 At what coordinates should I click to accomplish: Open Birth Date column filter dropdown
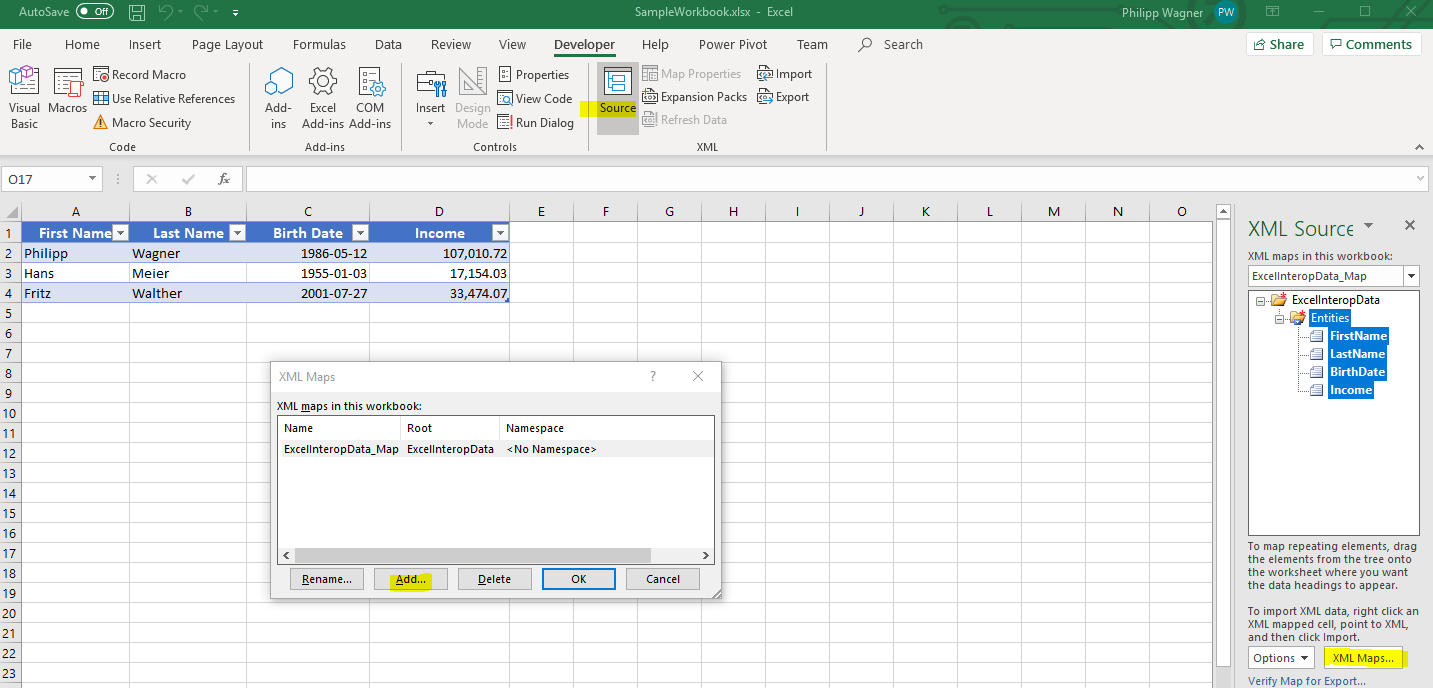tap(361, 233)
